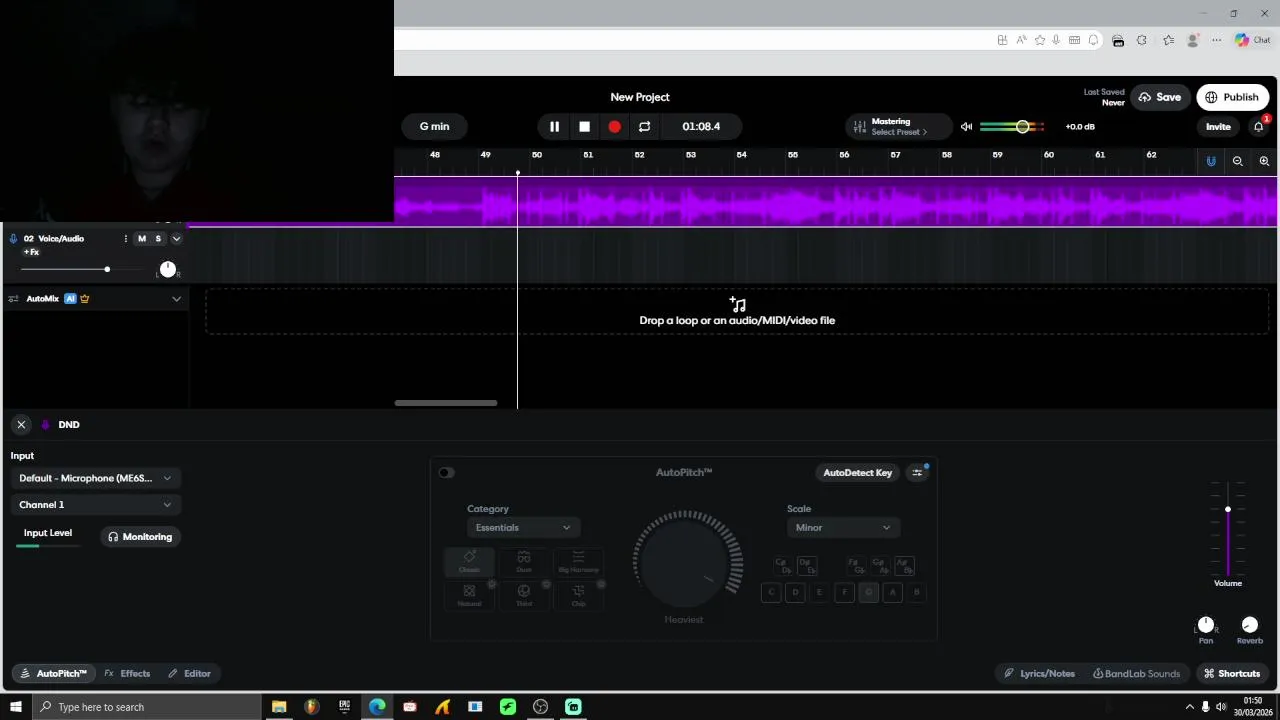Open Voice/Audio track options menu
This screenshot has width=1280, height=720.
[125, 239]
